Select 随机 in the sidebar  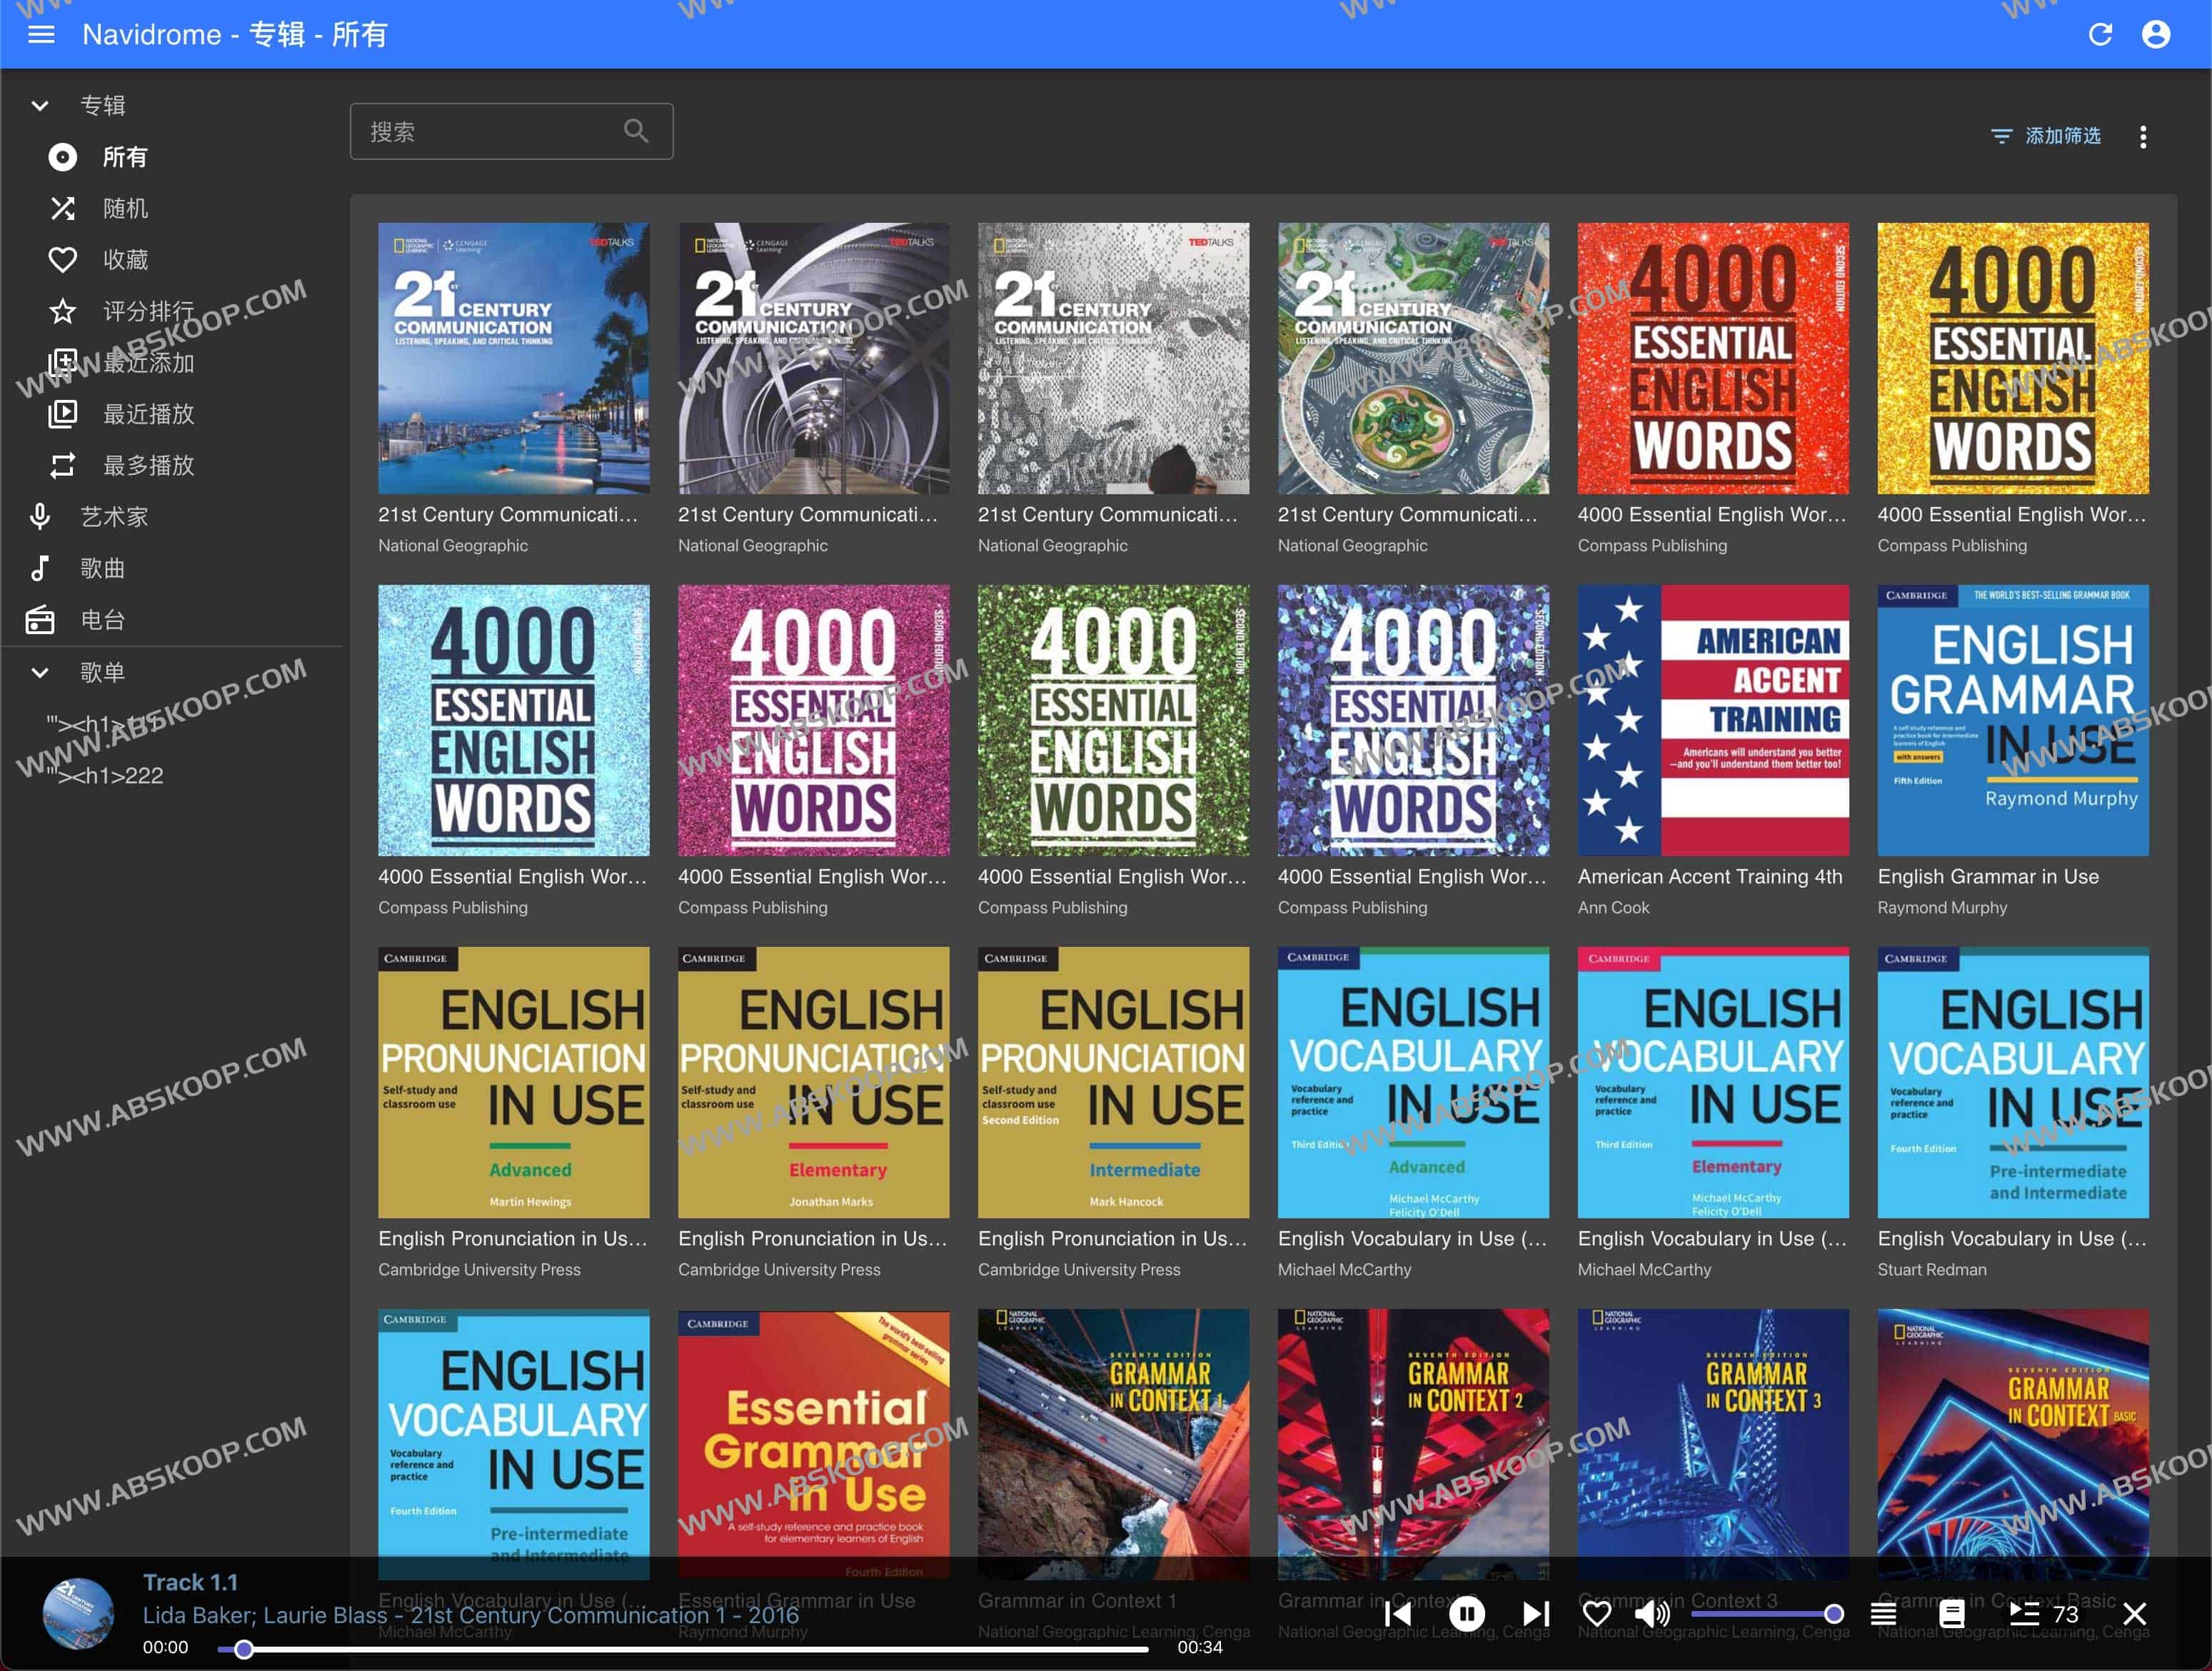click(125, 208)
